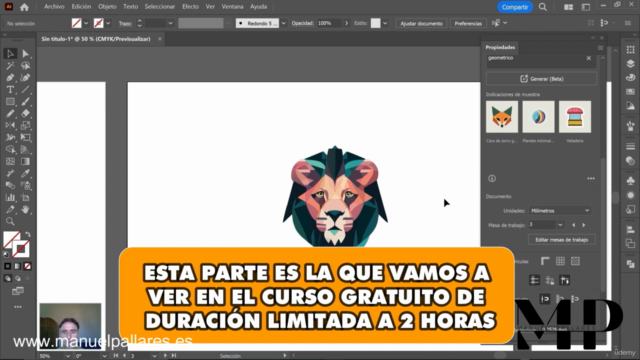Swap fill and stroke arrows

tap(27, 235)
